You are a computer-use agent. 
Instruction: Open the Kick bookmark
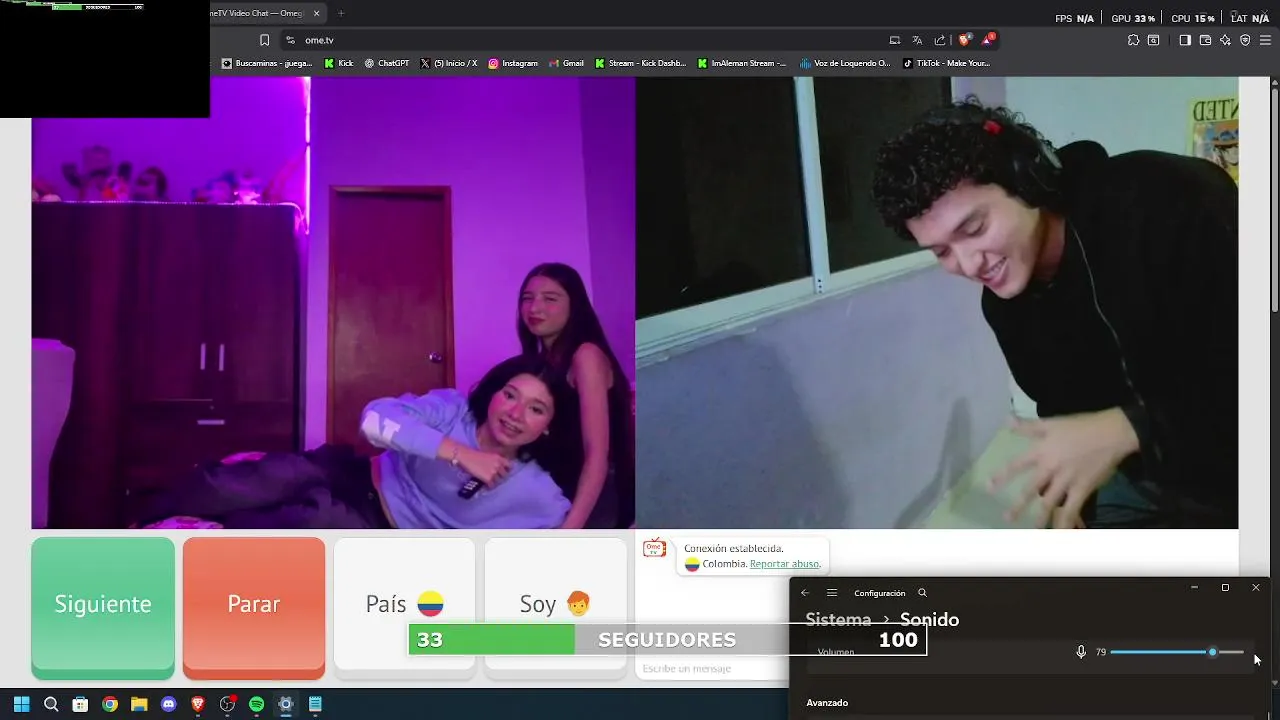(339, 63)
